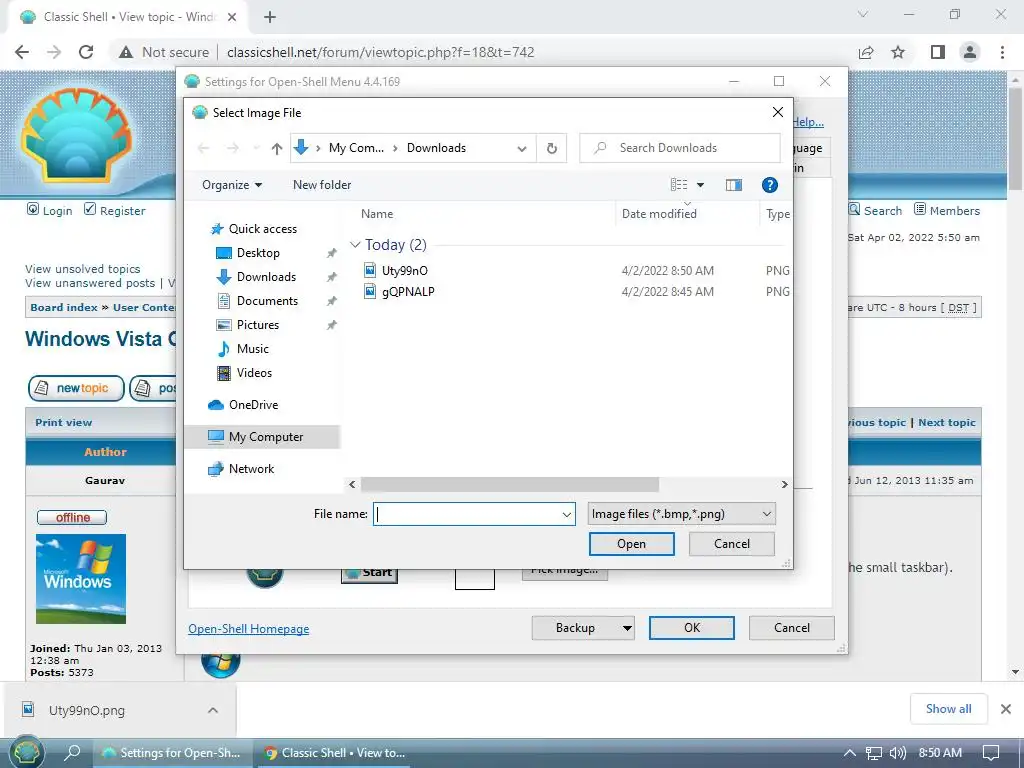This screenshot has height=768, width=1024.
Task: Click the view layout icon in dialog toolbar
Action: coord(679,185)
